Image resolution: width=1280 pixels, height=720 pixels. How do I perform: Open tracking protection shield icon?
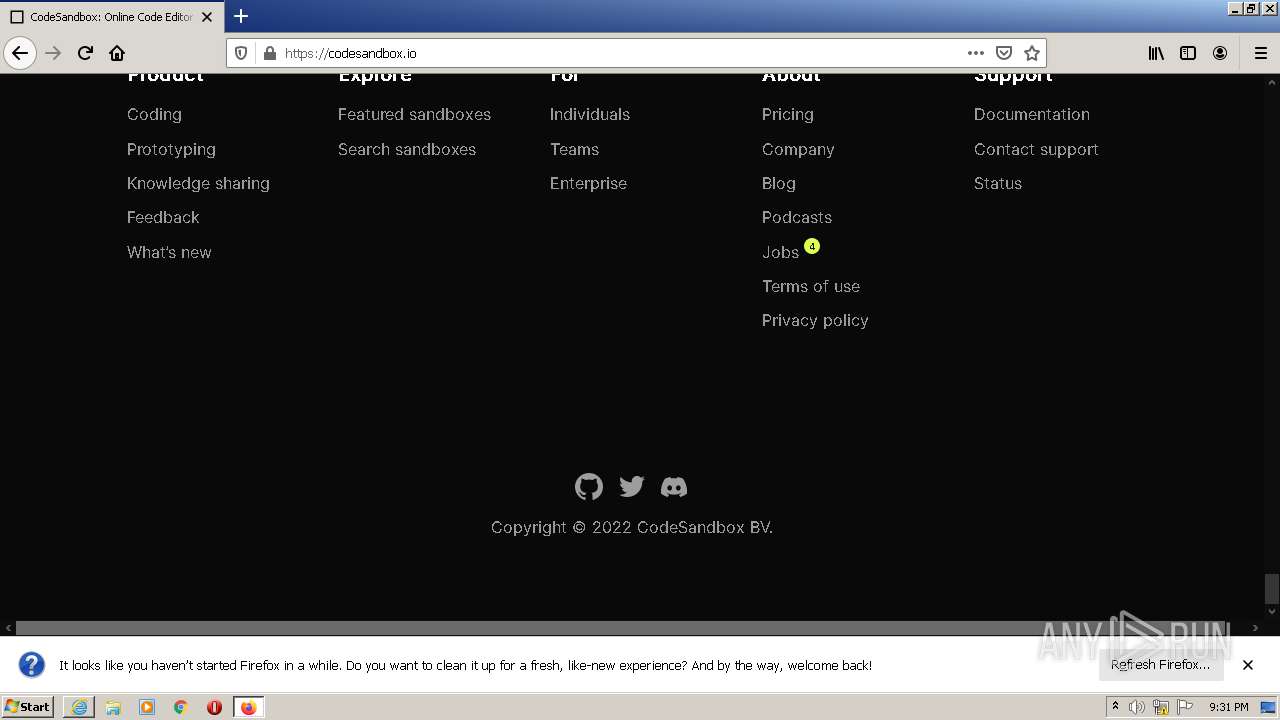[x=241, y=53]
